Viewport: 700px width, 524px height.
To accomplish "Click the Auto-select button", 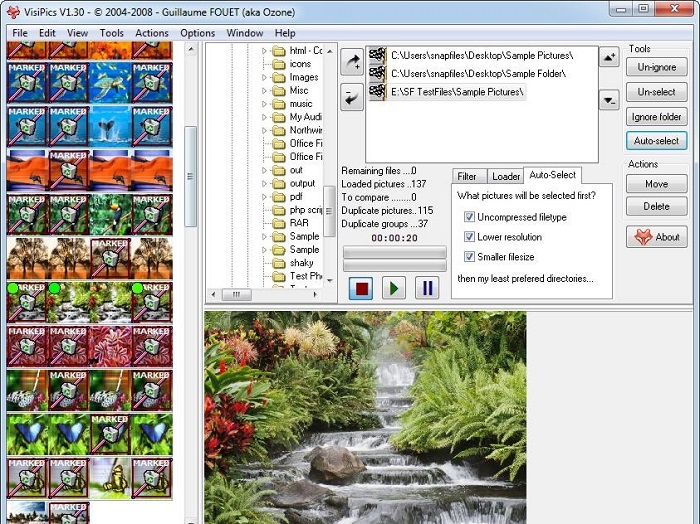I will pos(657,141).
